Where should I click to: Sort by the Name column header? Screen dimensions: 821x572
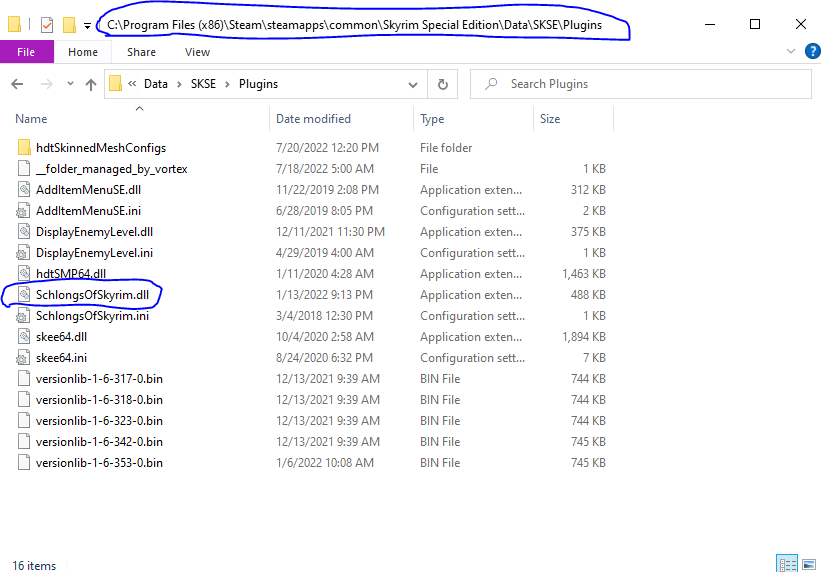point(31,119)
